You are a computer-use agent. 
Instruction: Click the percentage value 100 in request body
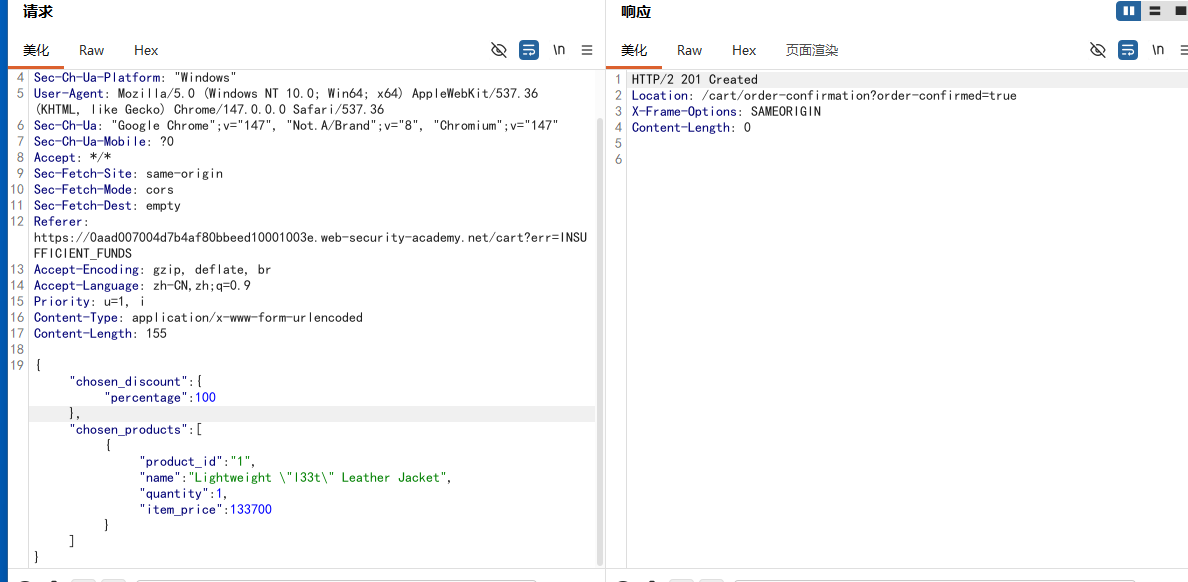205,397
